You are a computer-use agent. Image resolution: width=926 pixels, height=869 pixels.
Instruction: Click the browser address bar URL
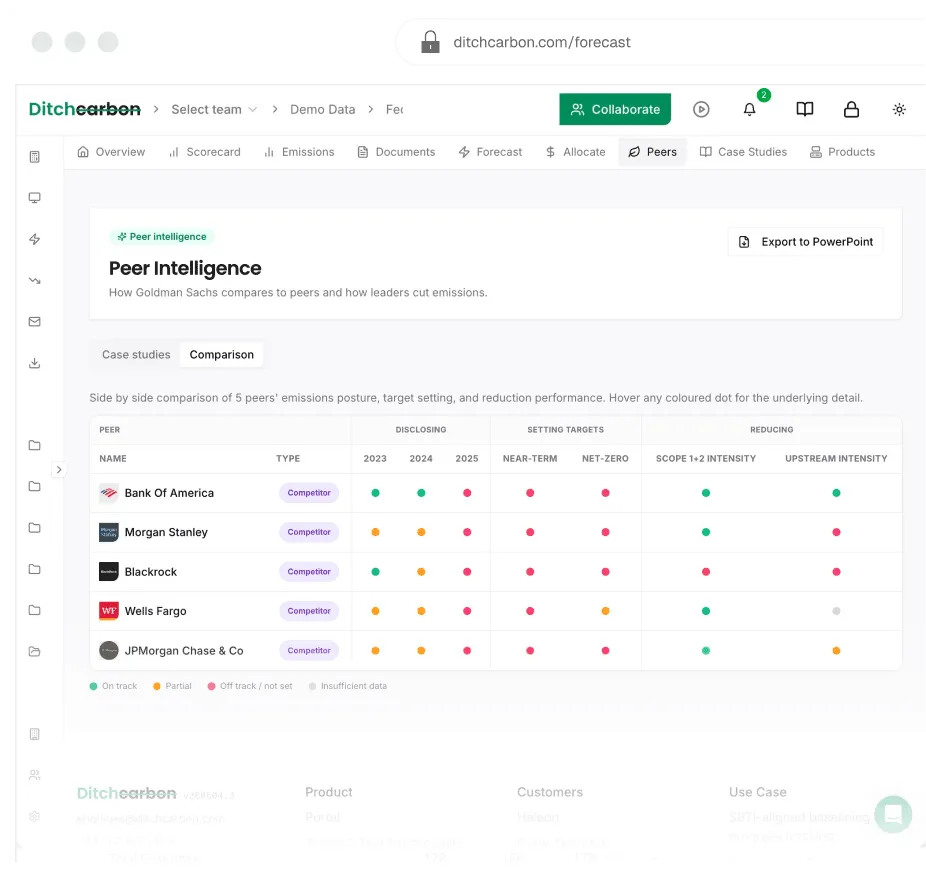pos(542,42)
